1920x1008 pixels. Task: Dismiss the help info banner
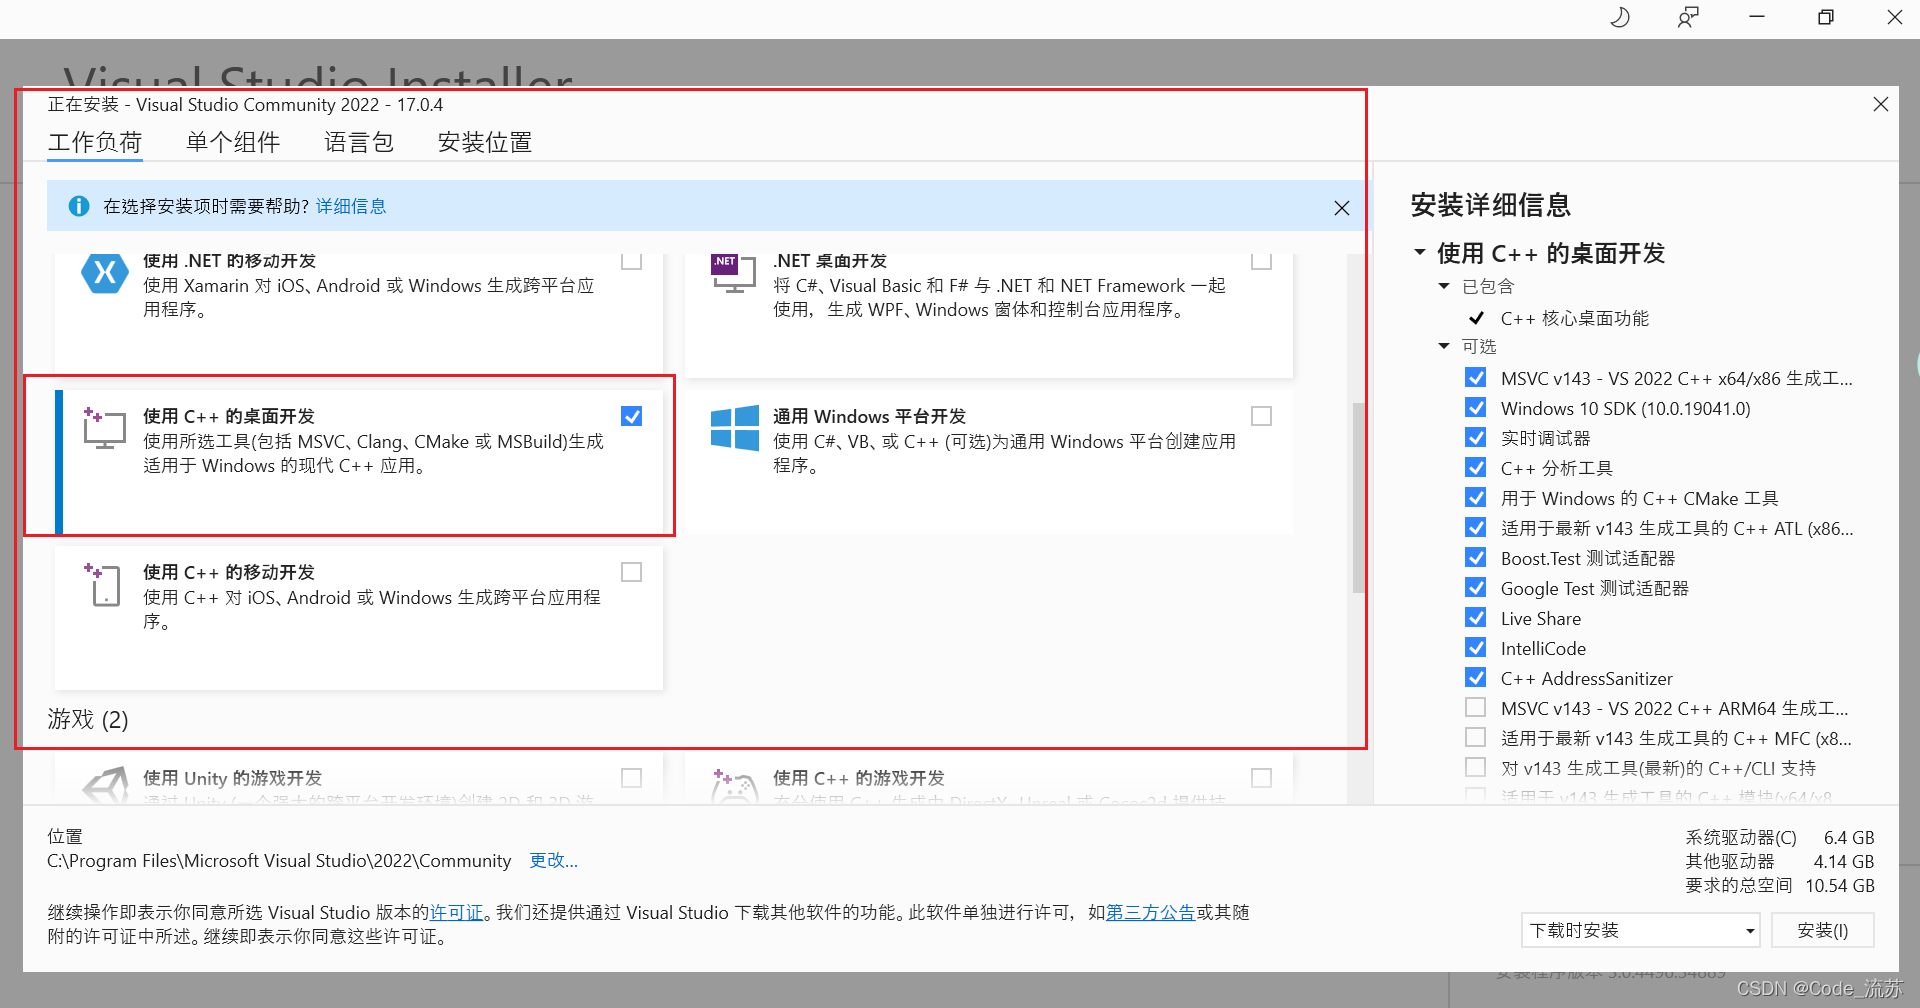1342,207
